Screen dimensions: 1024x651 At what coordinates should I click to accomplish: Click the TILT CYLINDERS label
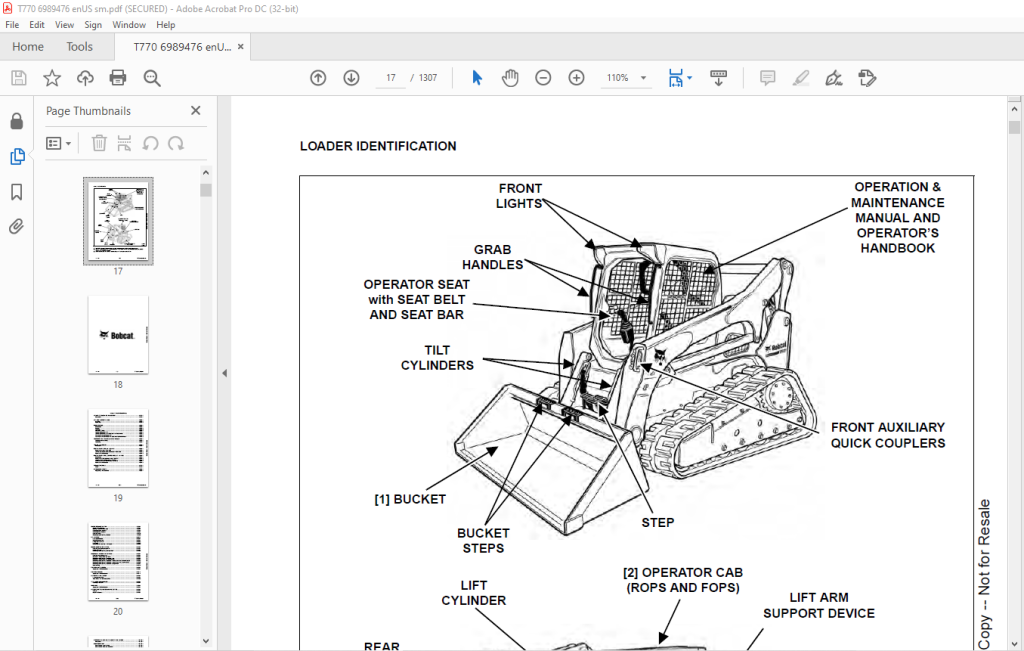coord(437,358)
